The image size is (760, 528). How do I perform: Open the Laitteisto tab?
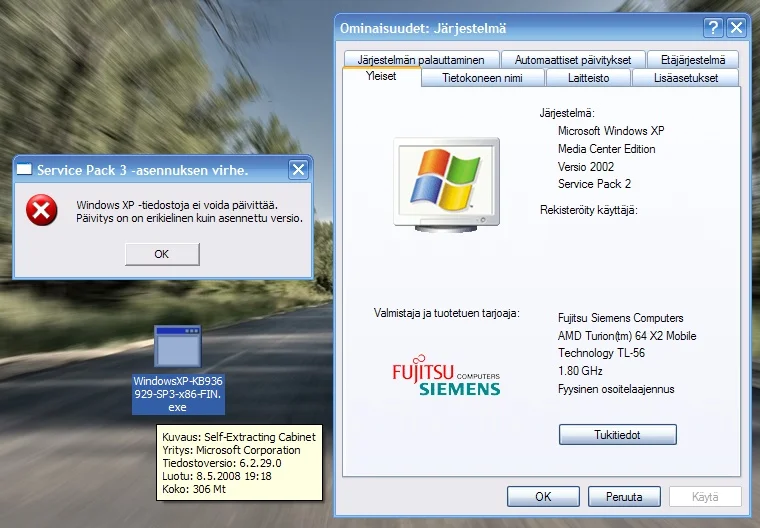[x=588, y=78]
